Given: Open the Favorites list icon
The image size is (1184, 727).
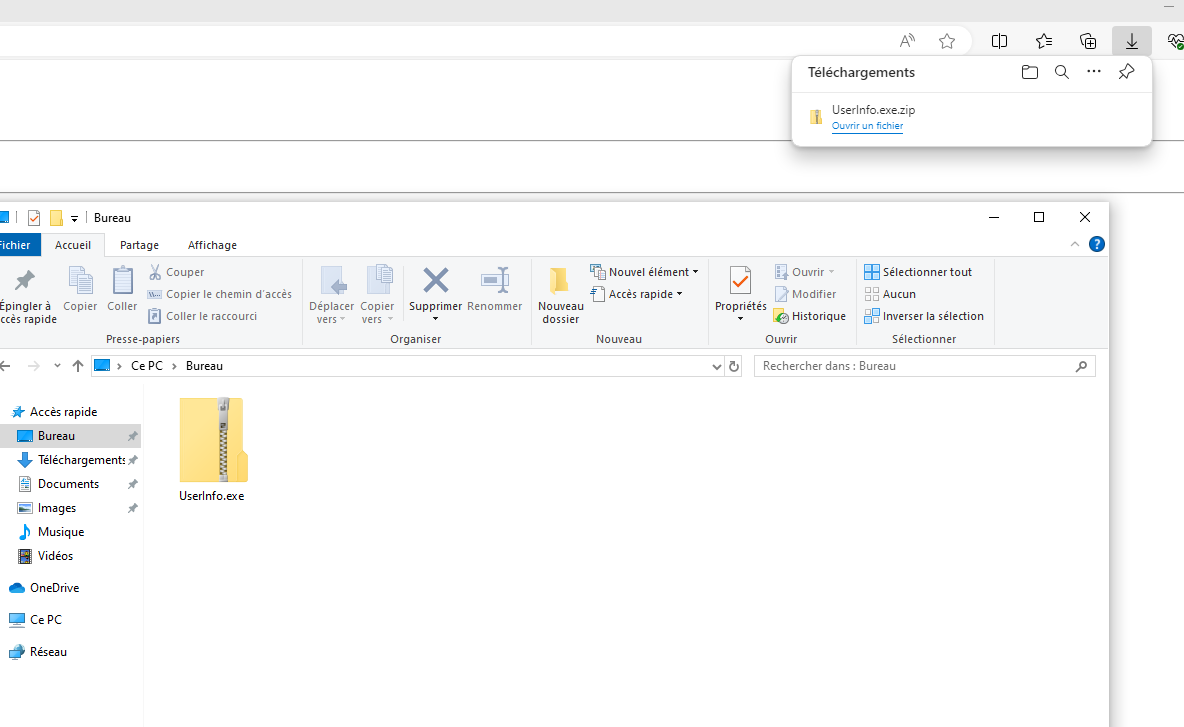Looking at the screenshot, I should [x=1044, y=41].
